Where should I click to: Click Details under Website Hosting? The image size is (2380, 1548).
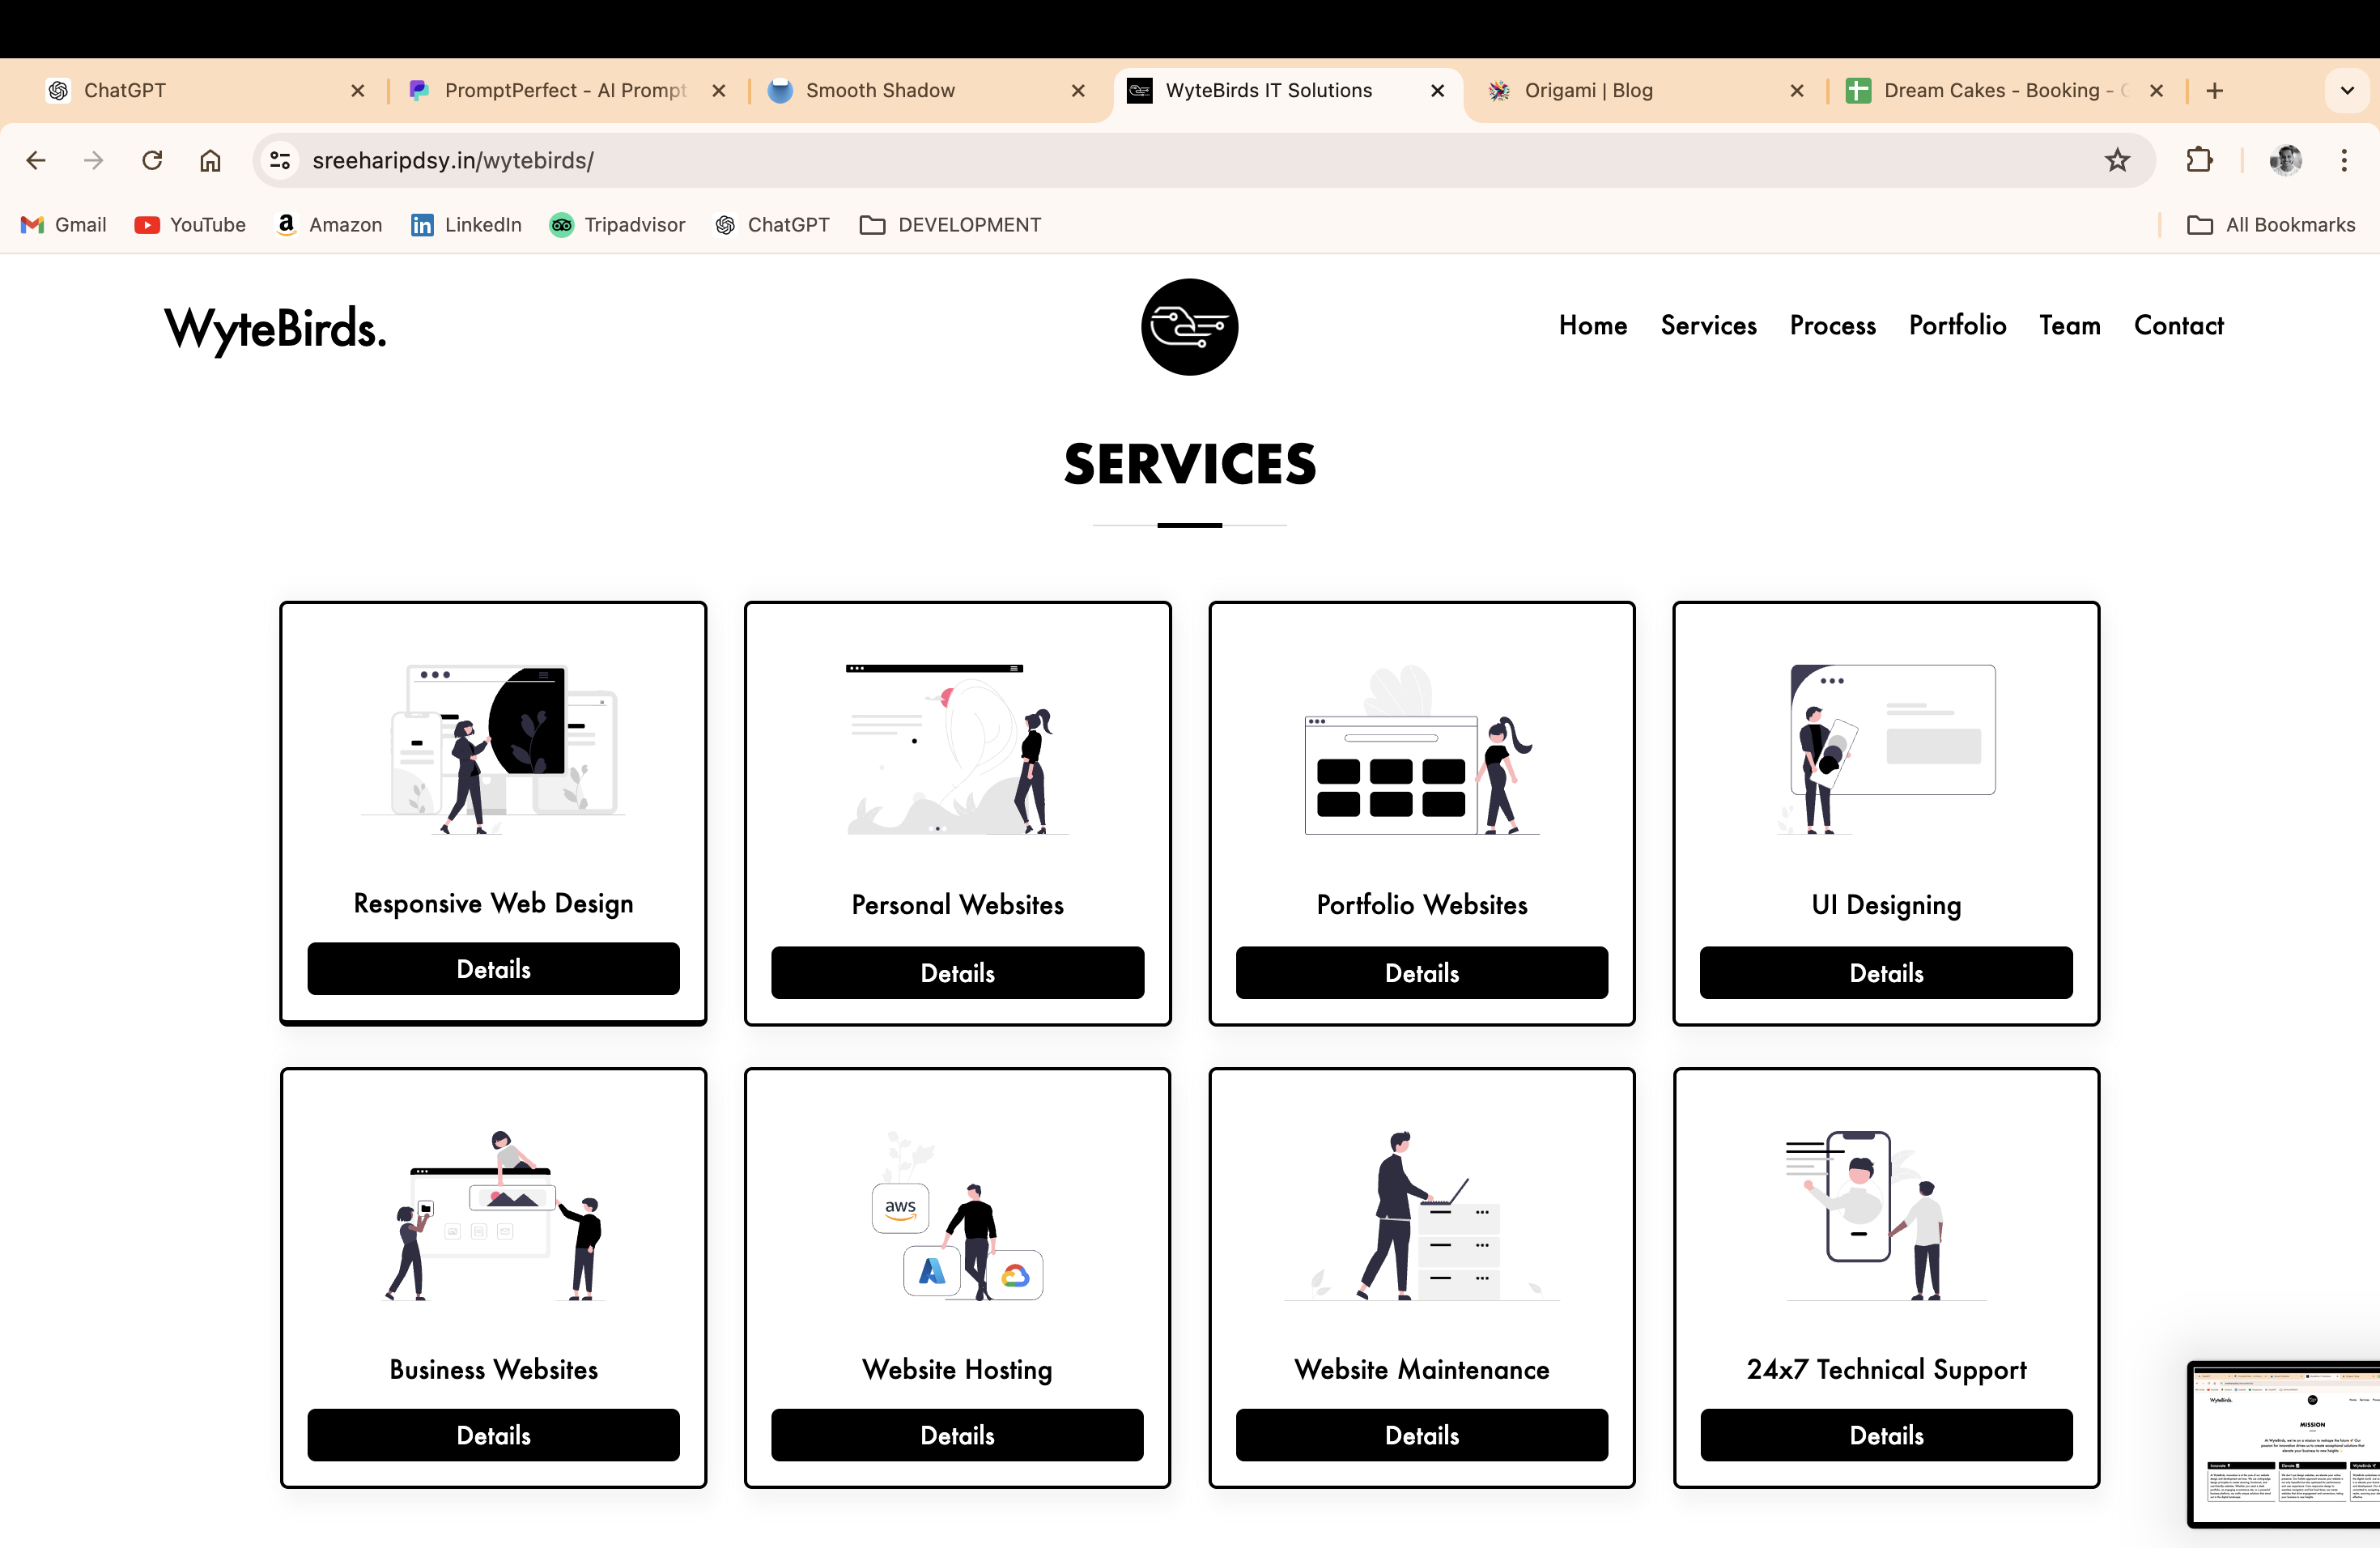point(957,1435)
